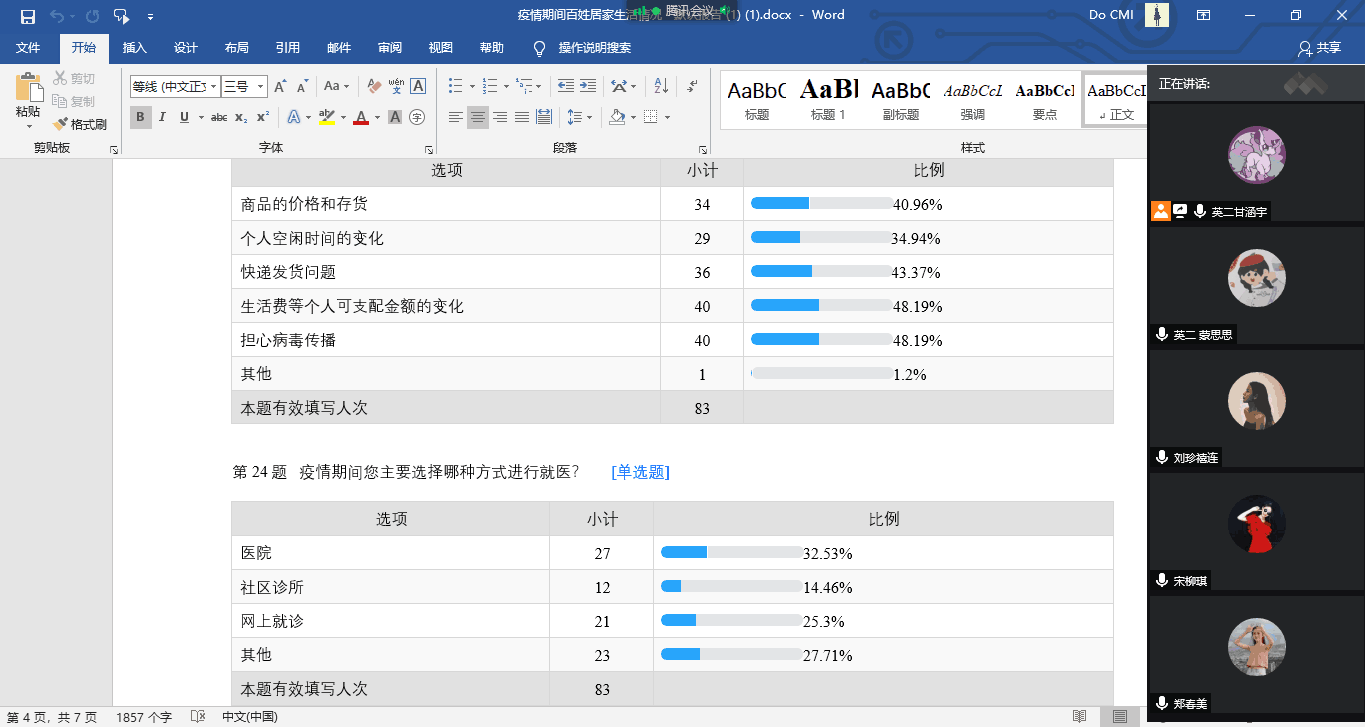Click the microphone icon beside 刘珍禧连
The image size is (1365, 727).
1162,458
